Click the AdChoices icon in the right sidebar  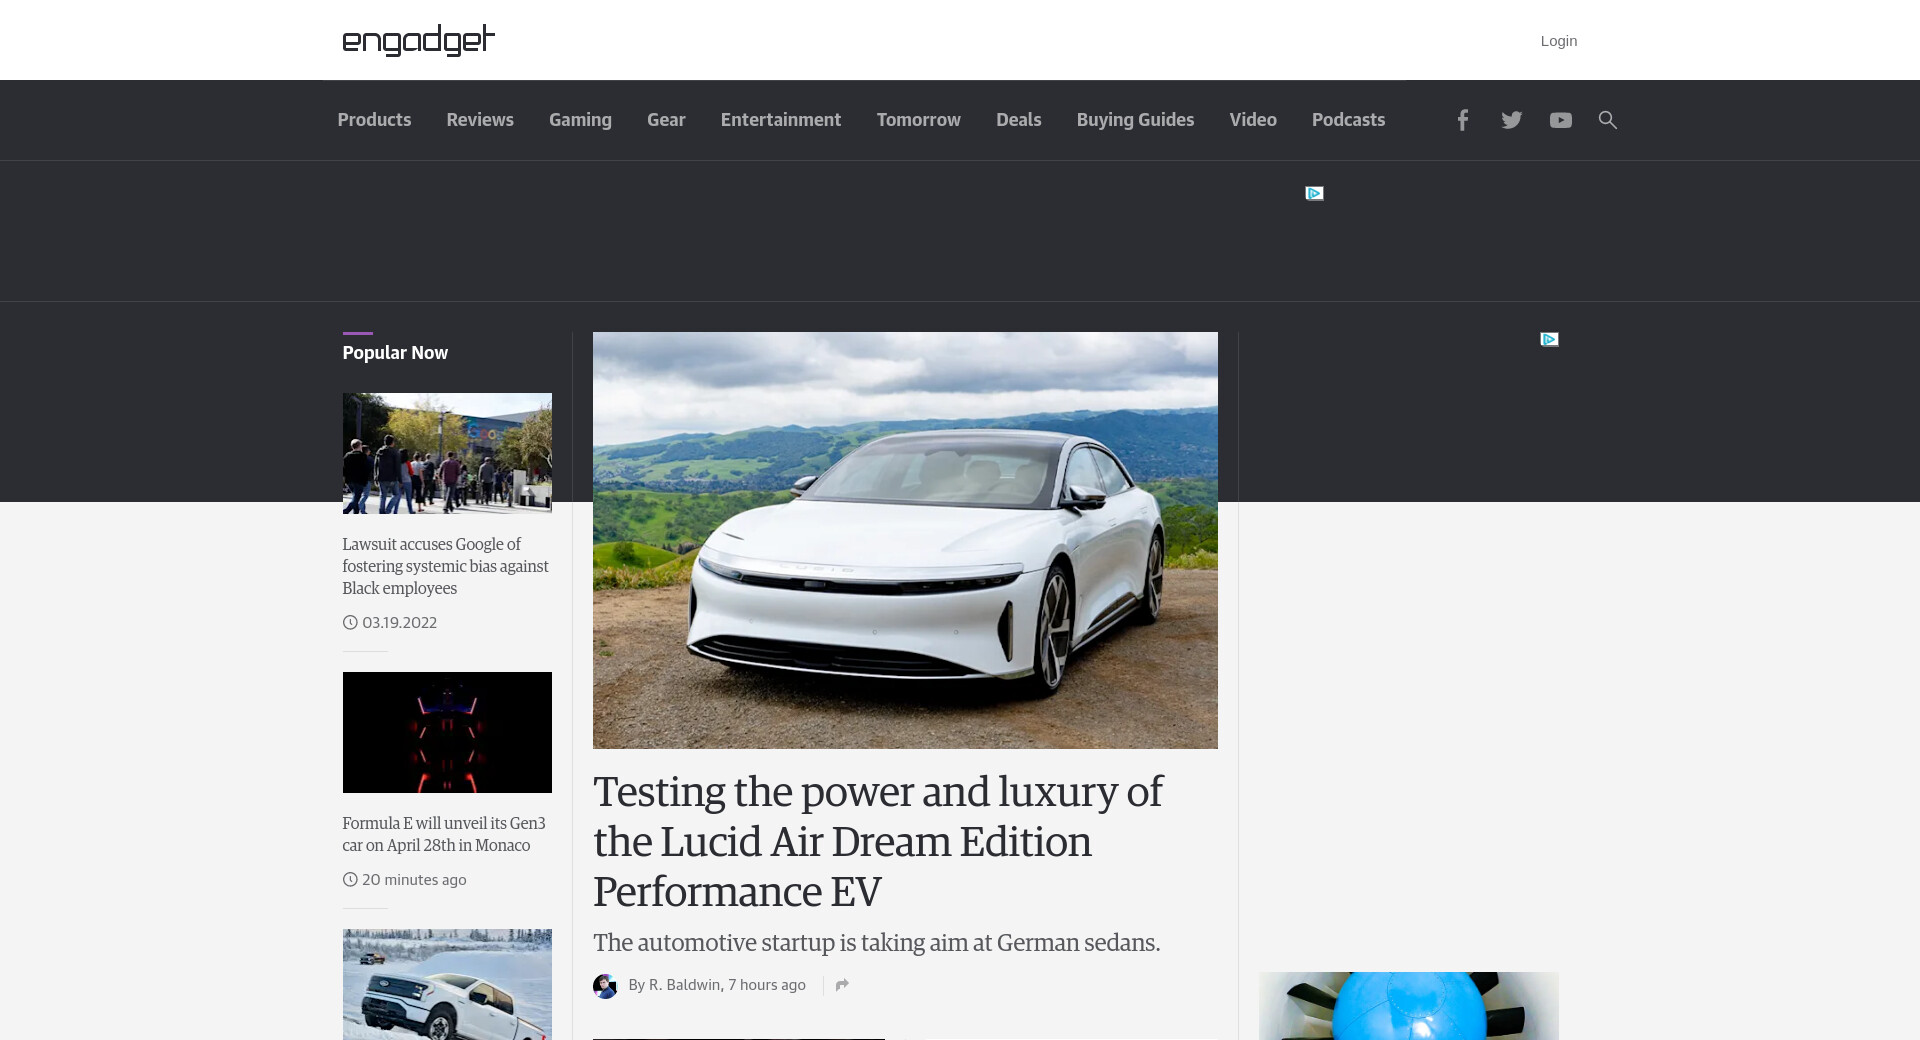click(1549, 339)
